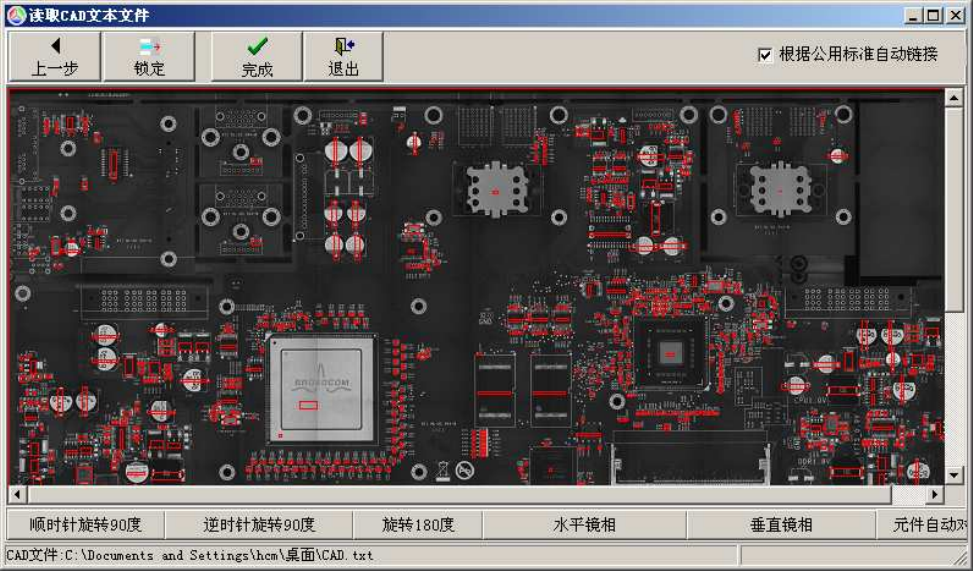
Task: Rotate counterclockwise with 逆时针旋转90度
Action: 259,525
